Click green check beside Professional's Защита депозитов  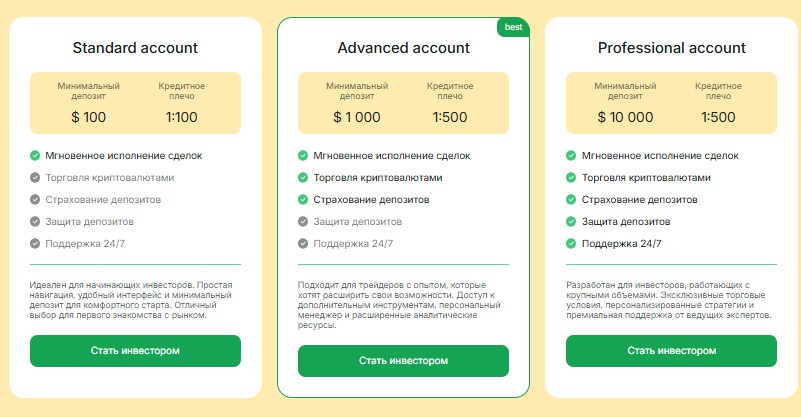click(571, 221)
